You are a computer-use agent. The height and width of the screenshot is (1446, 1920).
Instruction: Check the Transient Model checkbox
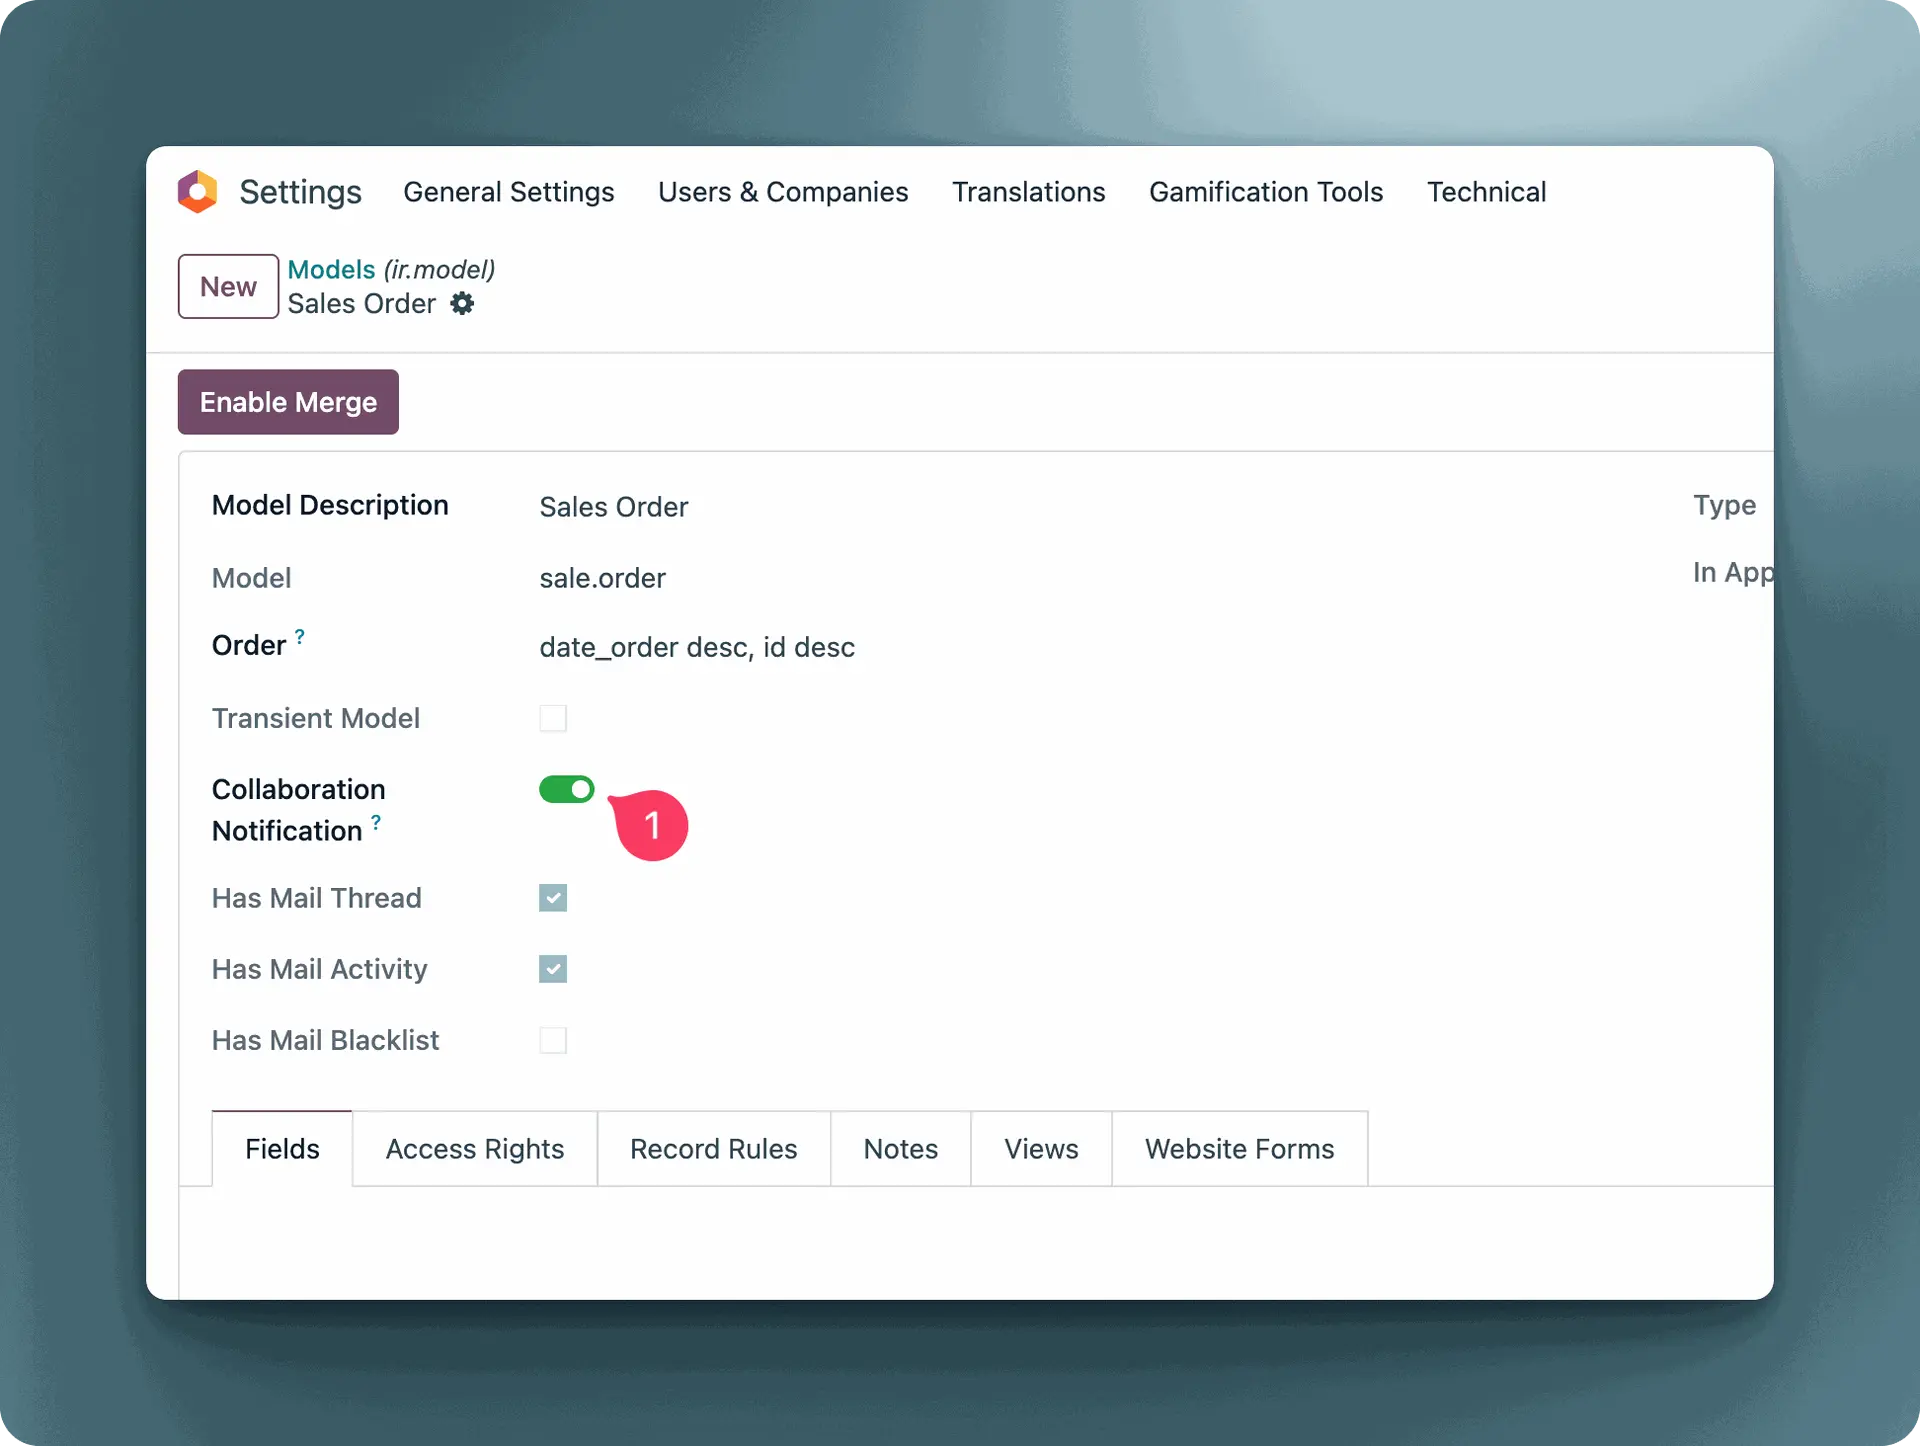point(553,718)
